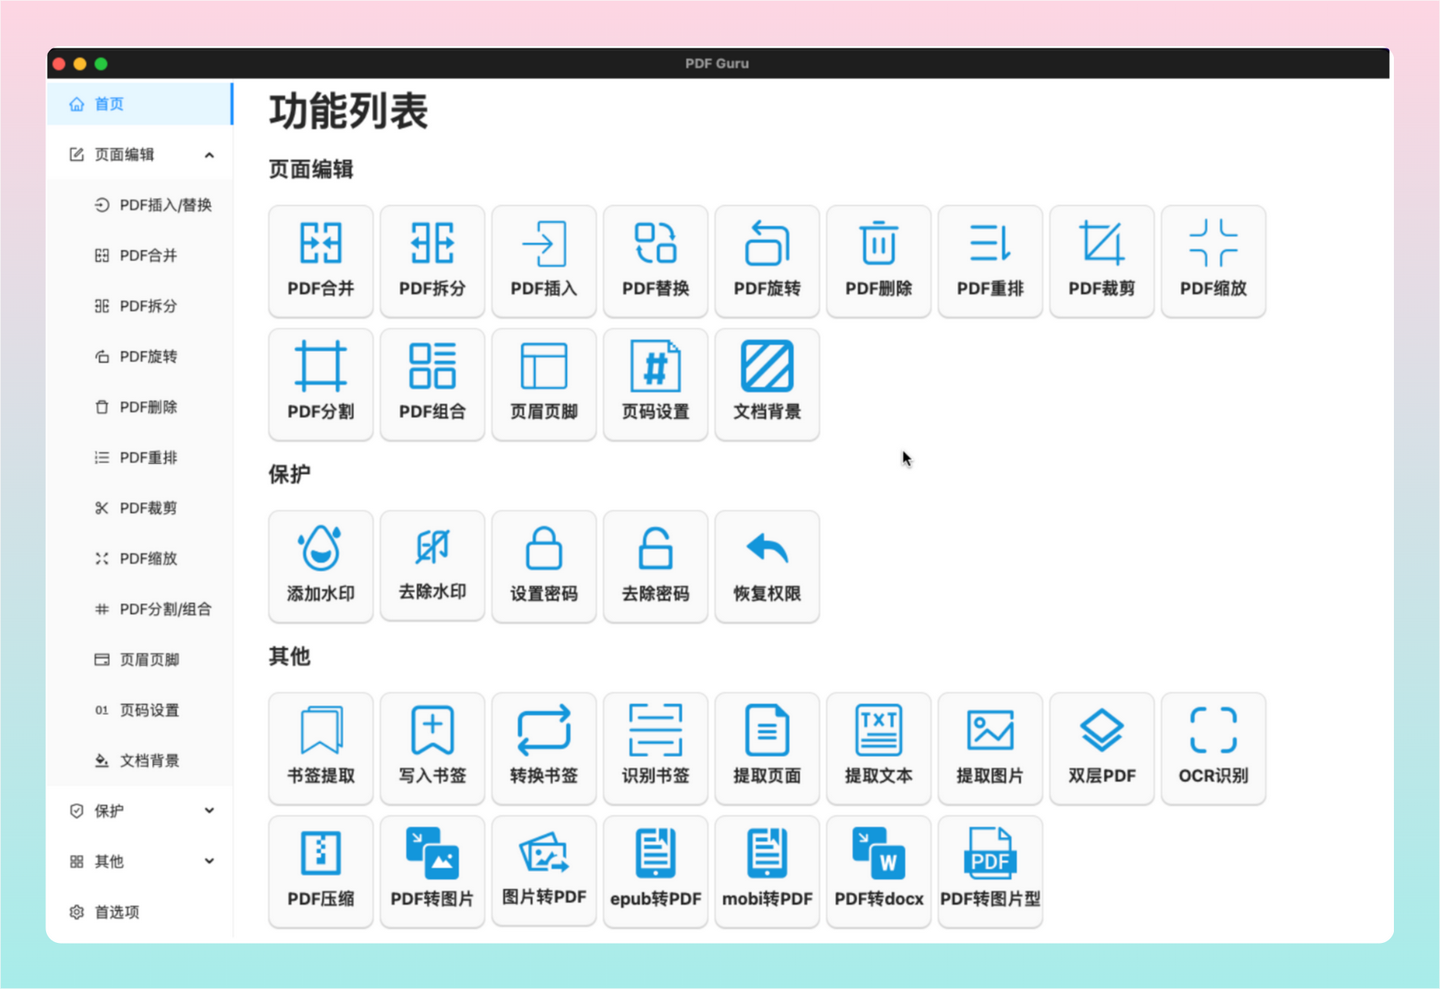This screenshot has width=1440, height=989.
Task: Open the mobi转PDF tool card
Action: 767,872
